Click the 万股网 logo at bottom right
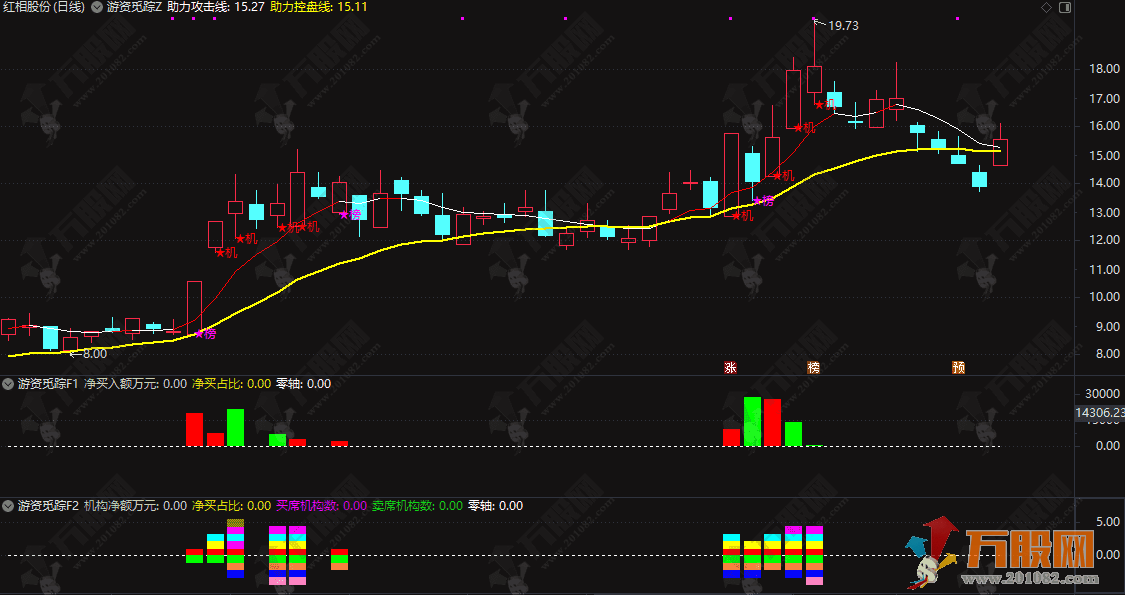This screenshot has height=595, width=1125. pos(1010,553)
